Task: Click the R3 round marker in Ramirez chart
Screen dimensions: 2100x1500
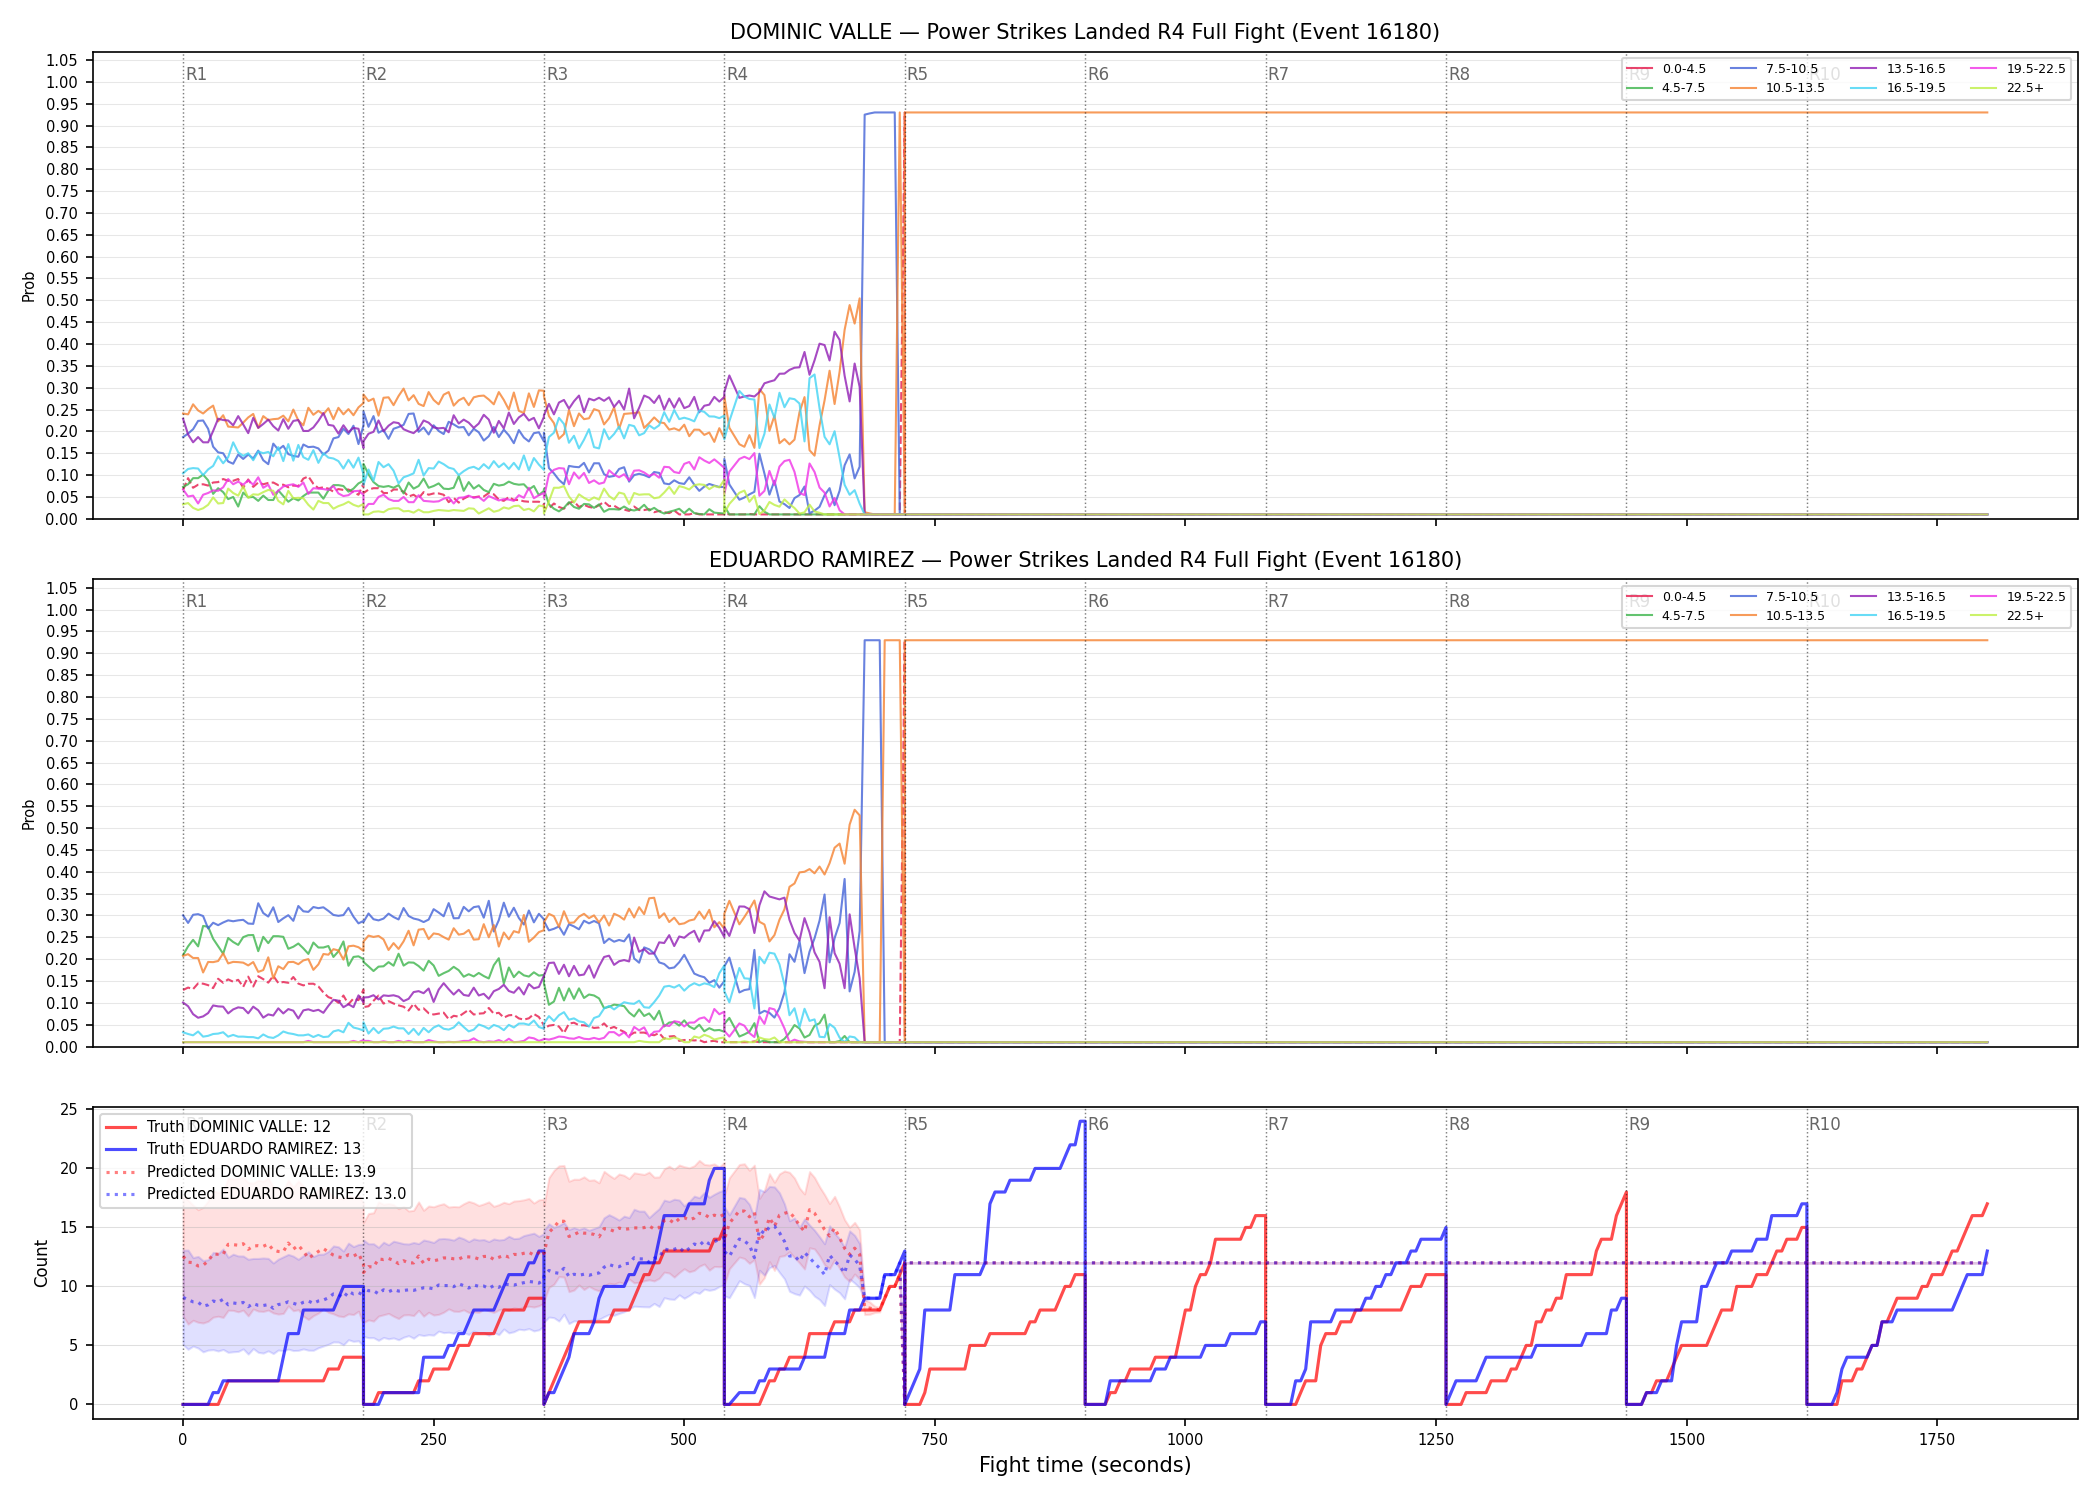Action: pos(557,601)
